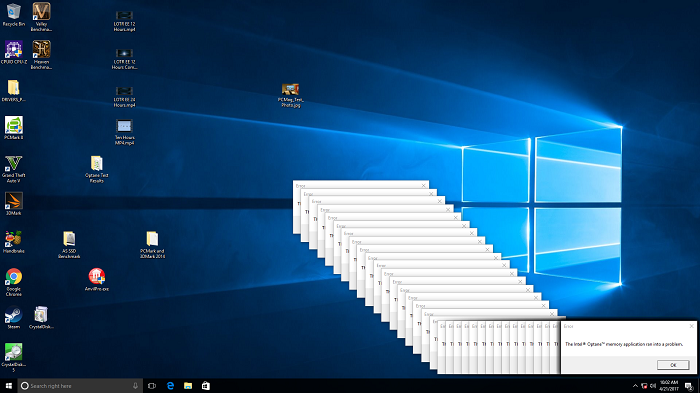Select the Optane Test Results folder
The width and height of the screenshot is (700, 393).
tap(96, 169)
